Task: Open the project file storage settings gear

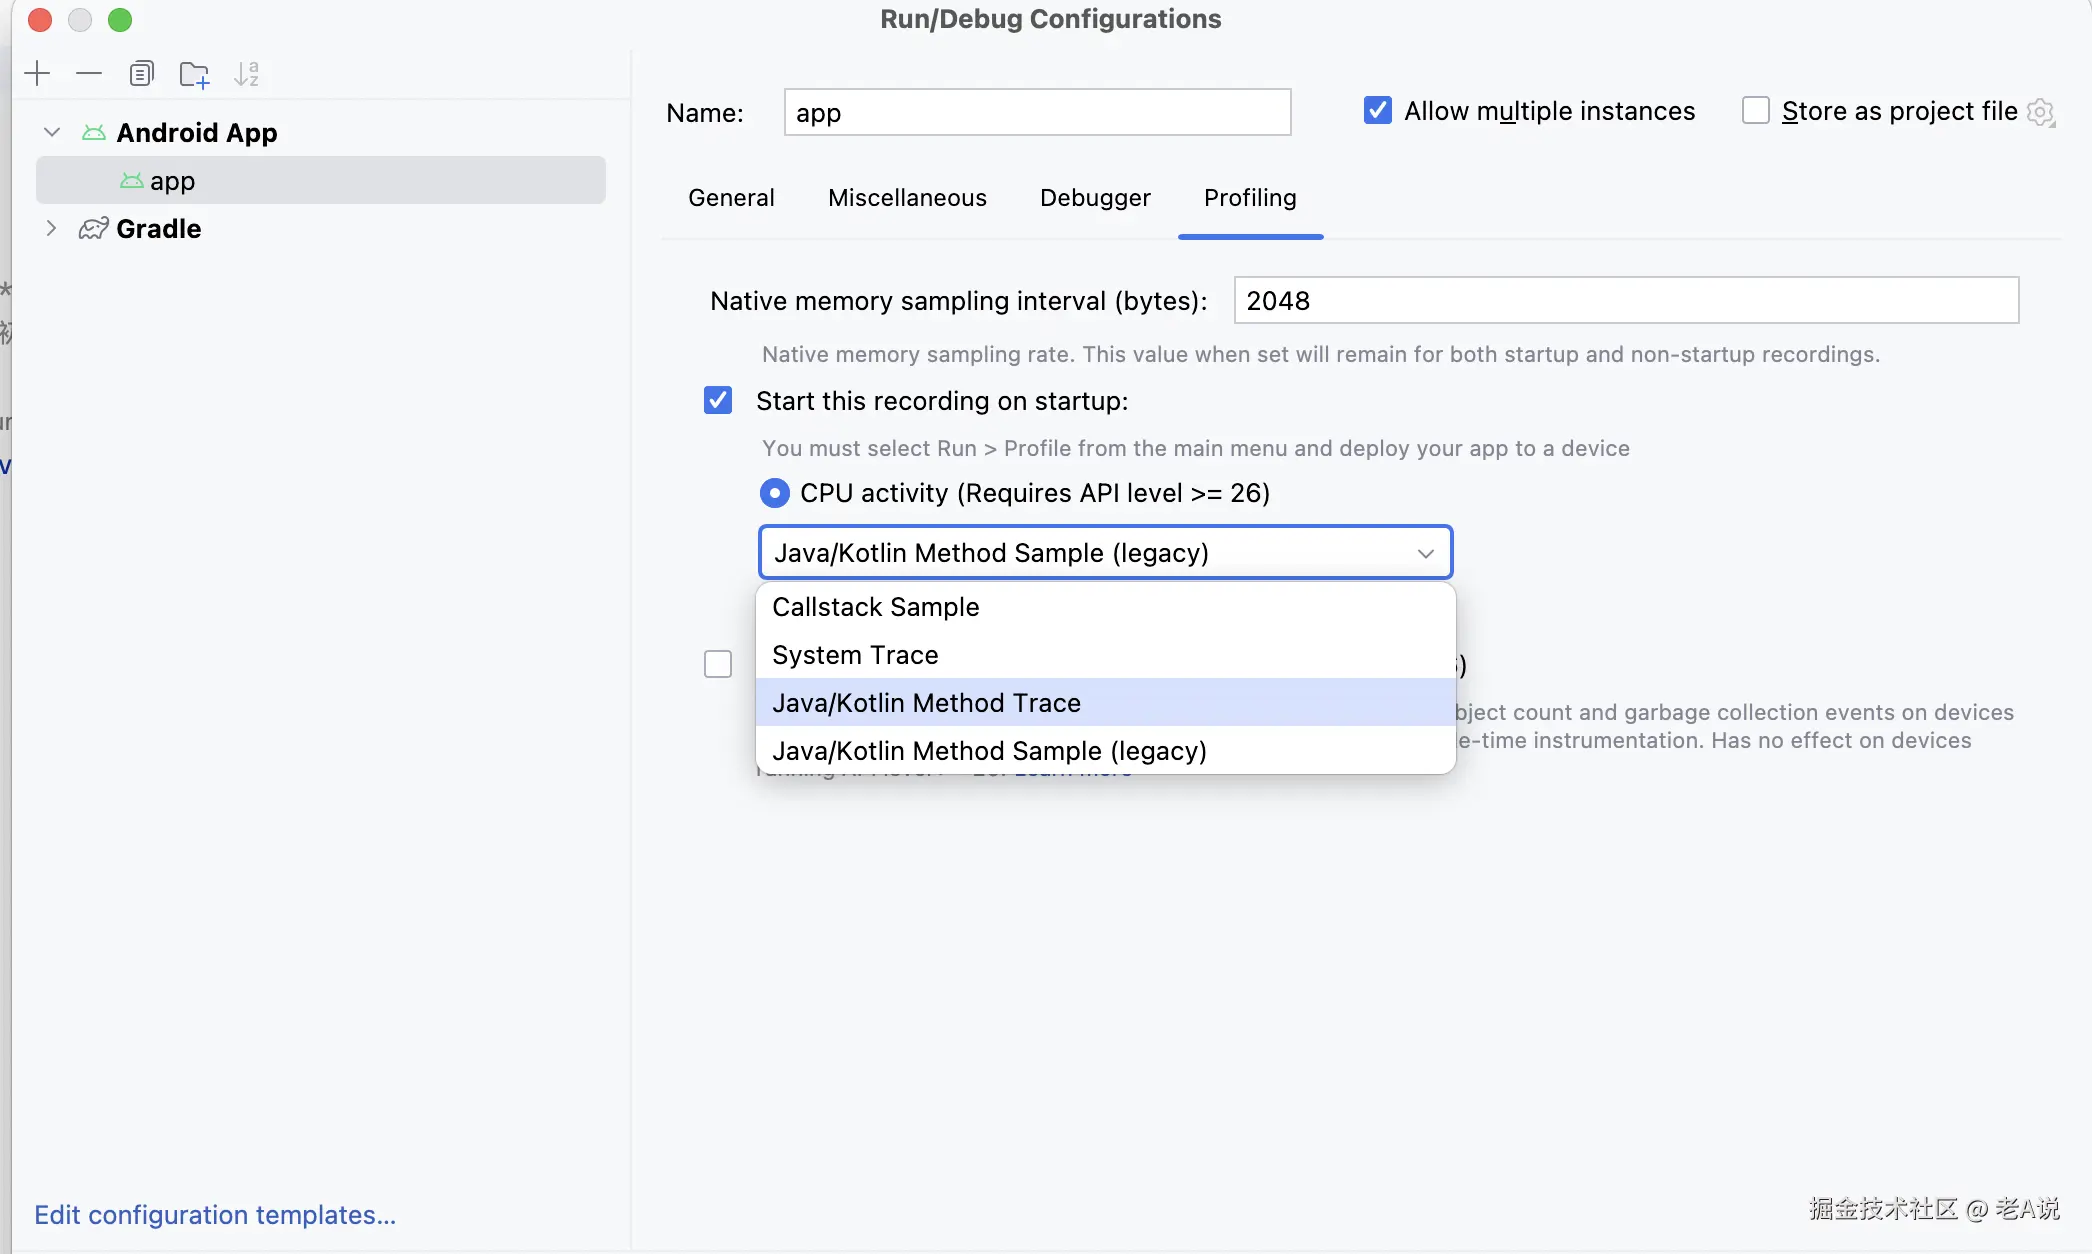Action: [2040, 112]
